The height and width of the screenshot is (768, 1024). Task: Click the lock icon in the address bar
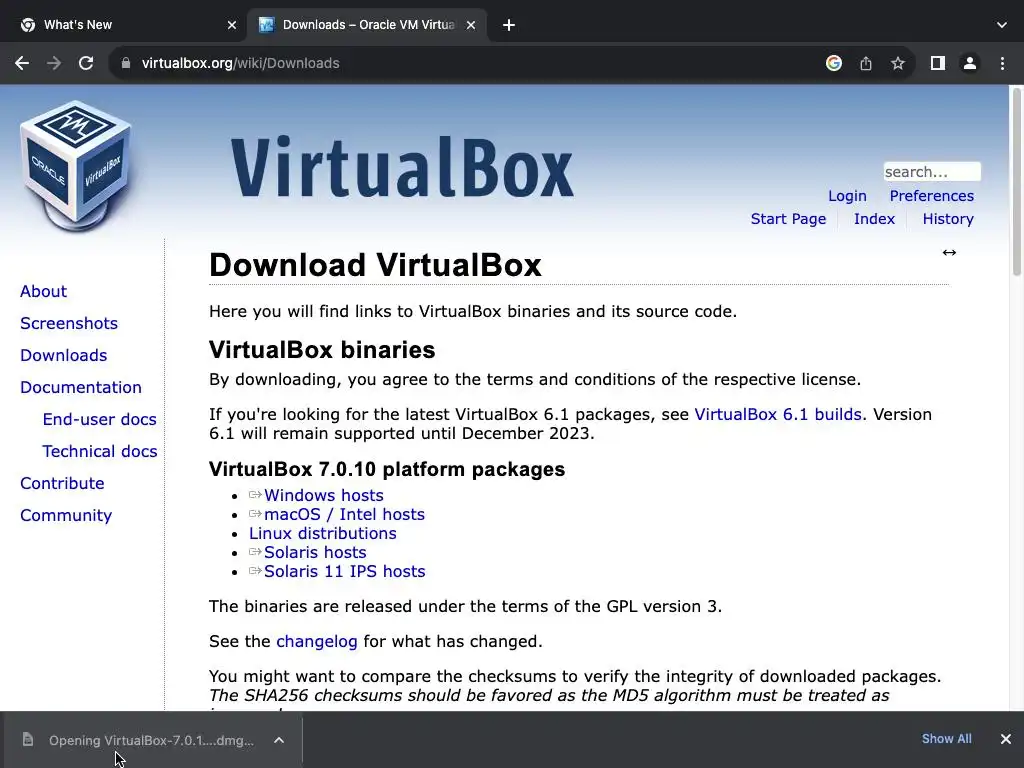coord(126,63)
